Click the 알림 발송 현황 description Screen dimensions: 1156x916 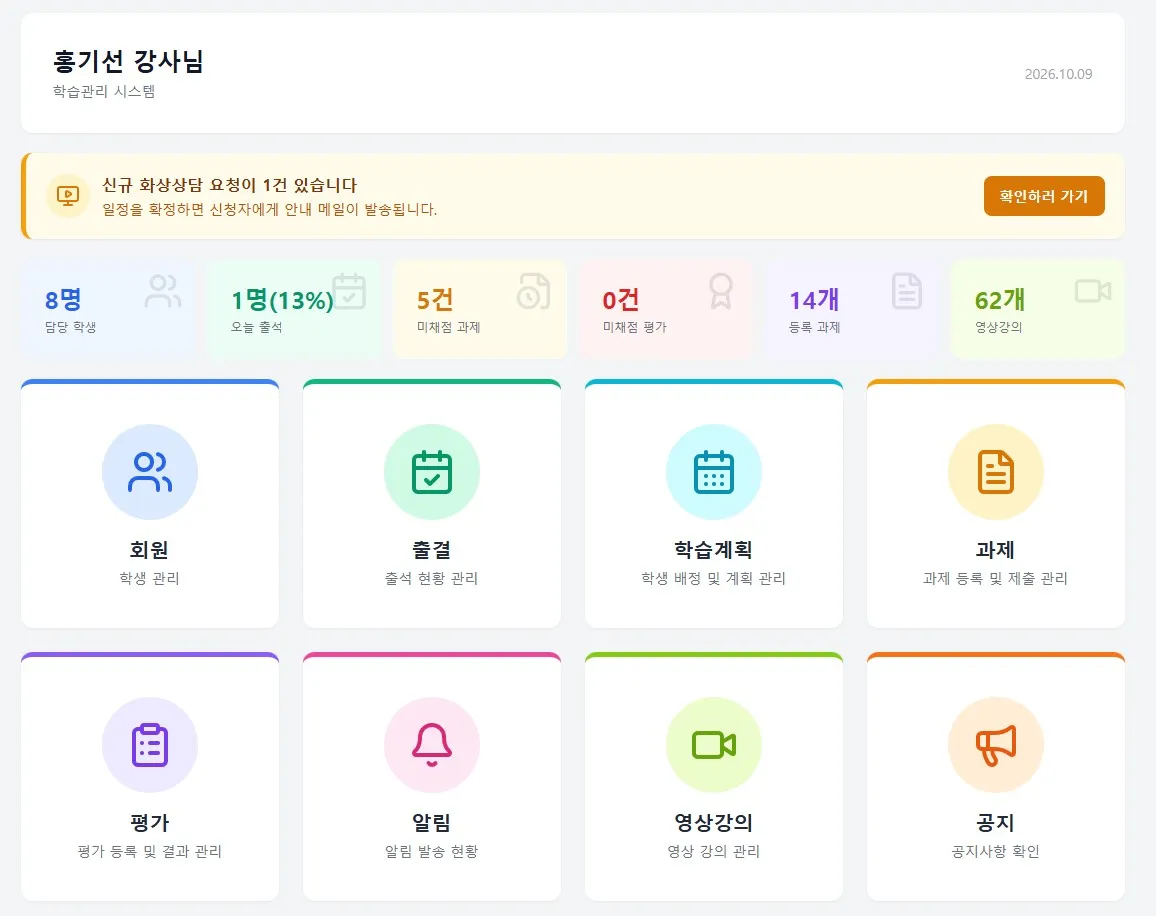coord(432,851)
